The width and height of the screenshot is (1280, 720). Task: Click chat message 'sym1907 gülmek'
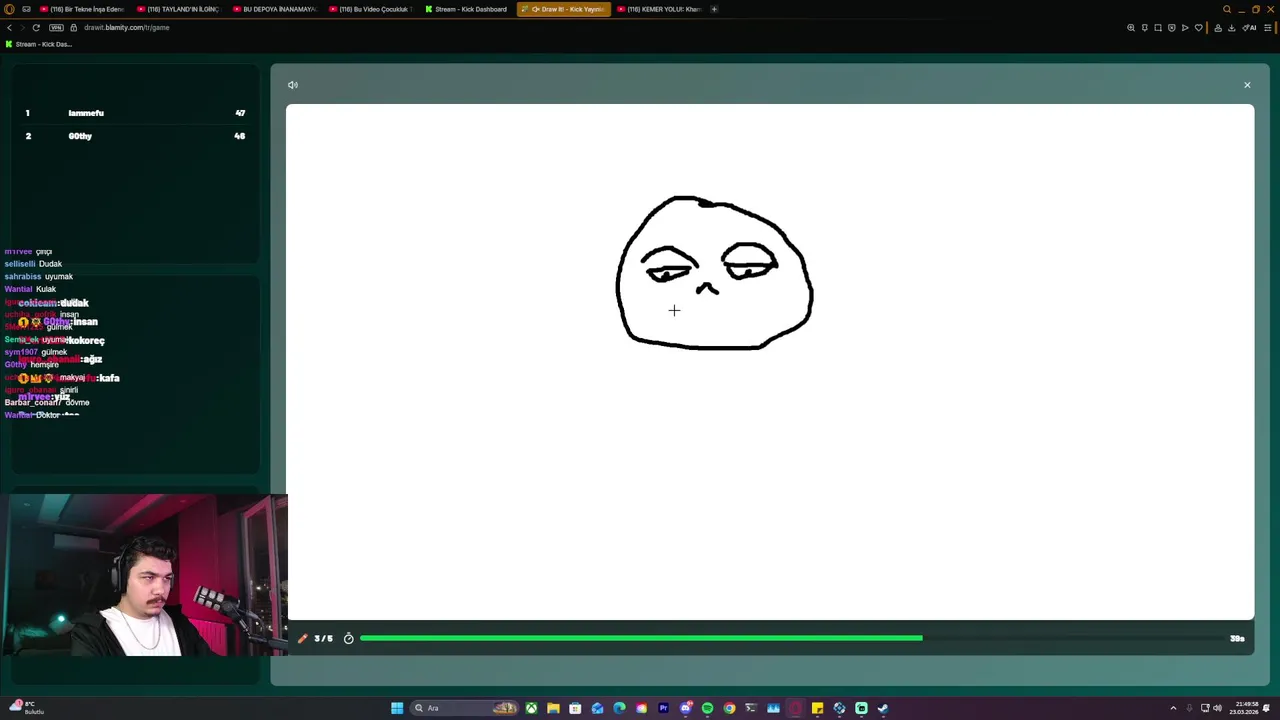(x=36, y=352)
